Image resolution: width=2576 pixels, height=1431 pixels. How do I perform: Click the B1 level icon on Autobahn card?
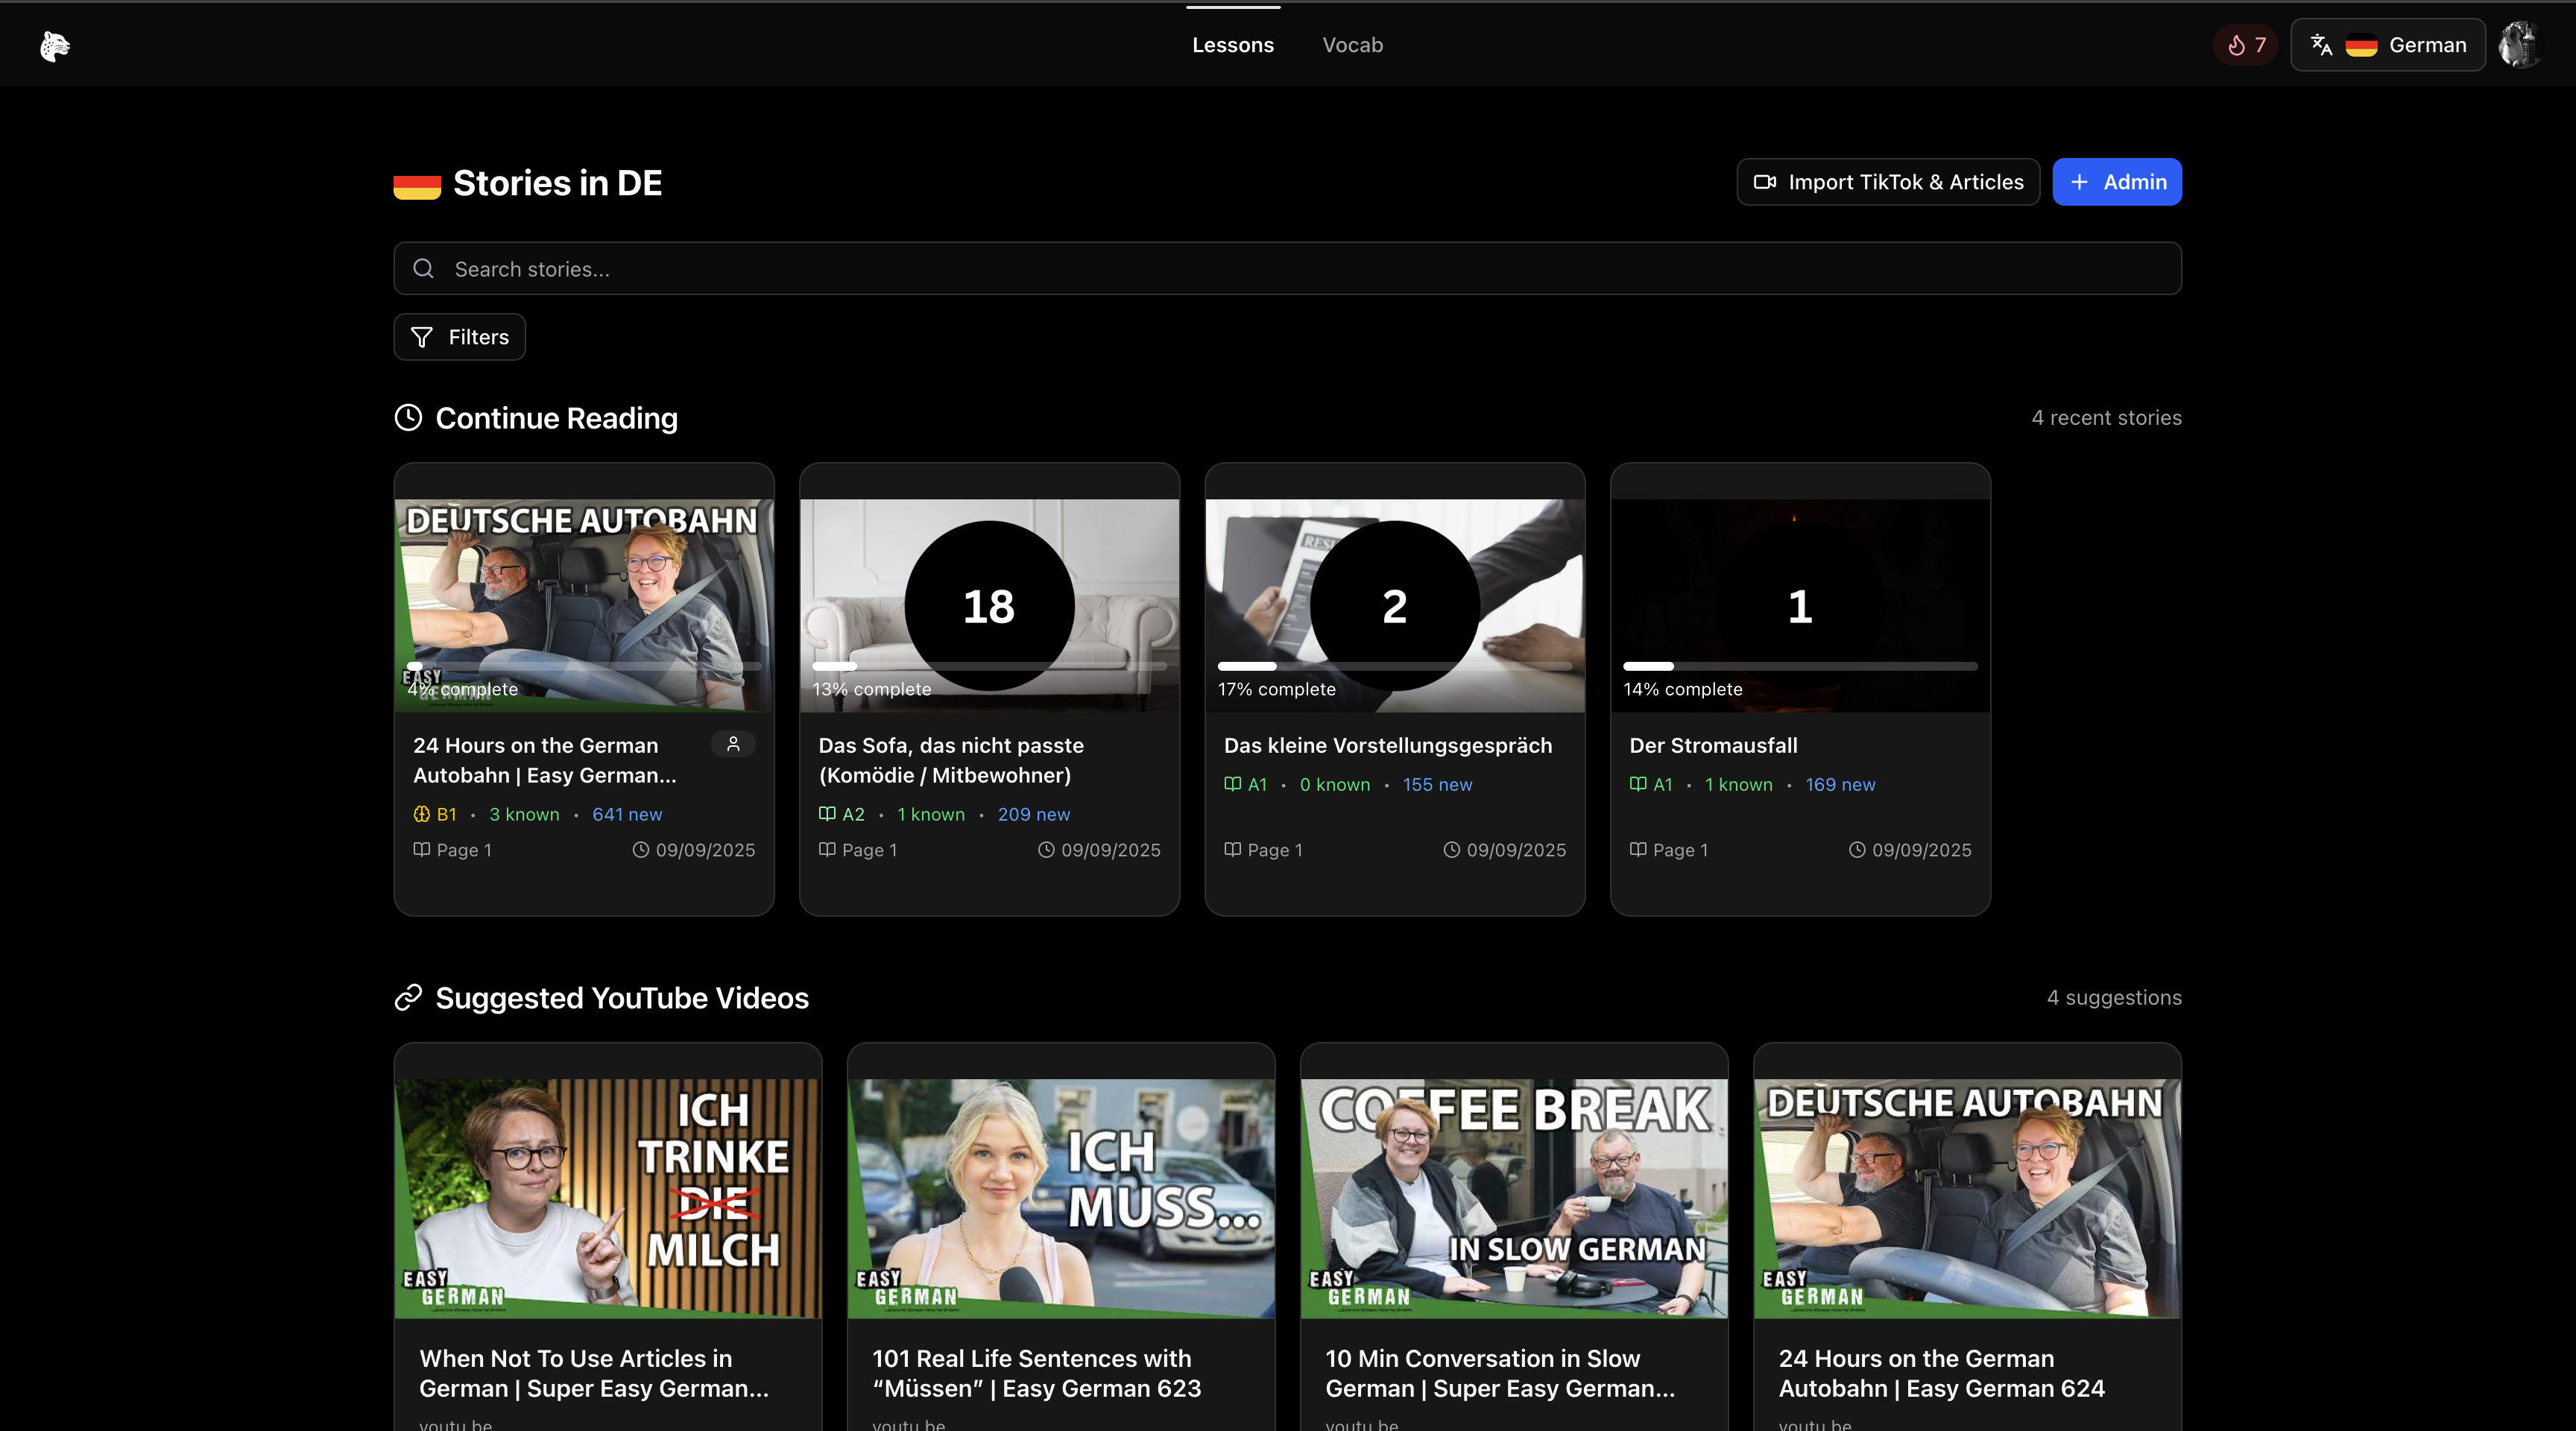tap(422, 814)
